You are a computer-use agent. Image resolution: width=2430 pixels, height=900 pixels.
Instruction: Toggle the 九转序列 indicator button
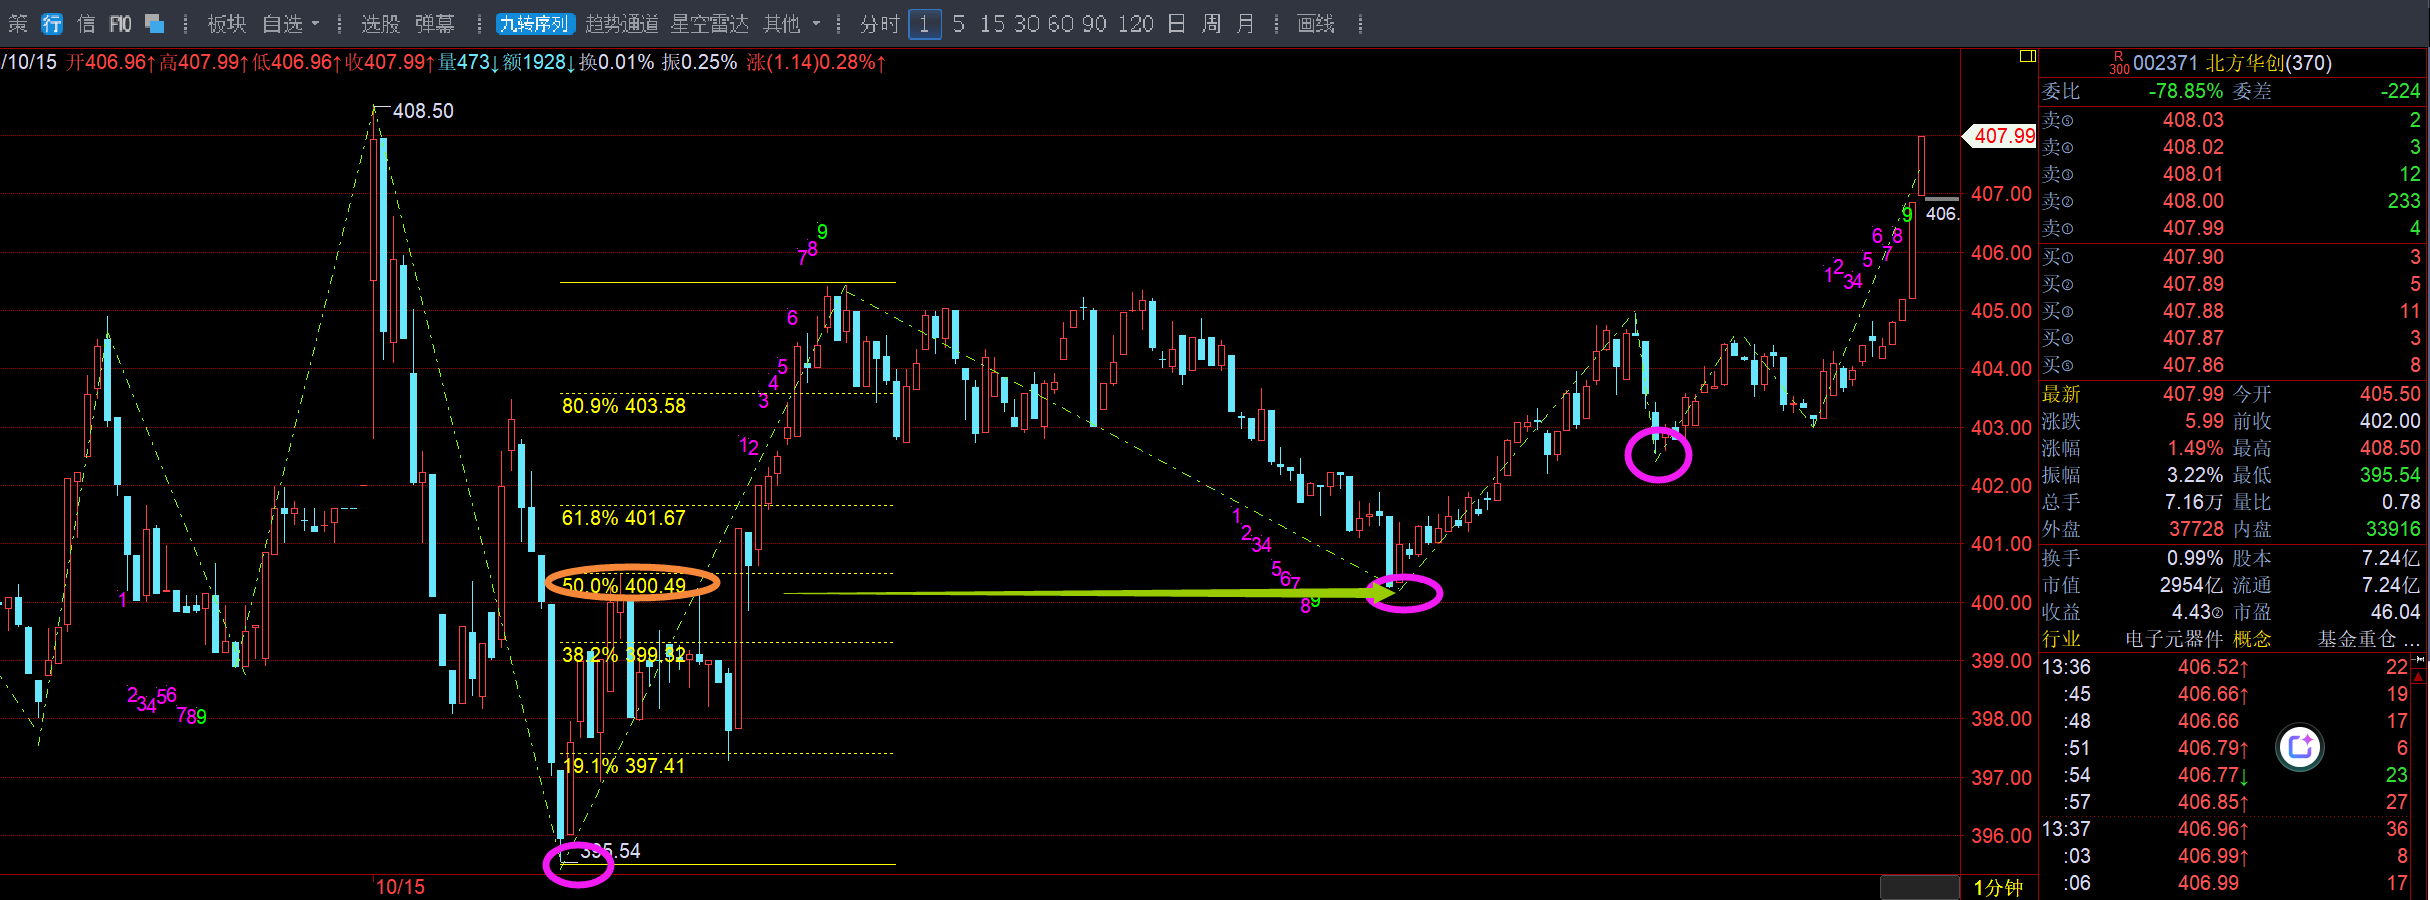pos(534,24)
